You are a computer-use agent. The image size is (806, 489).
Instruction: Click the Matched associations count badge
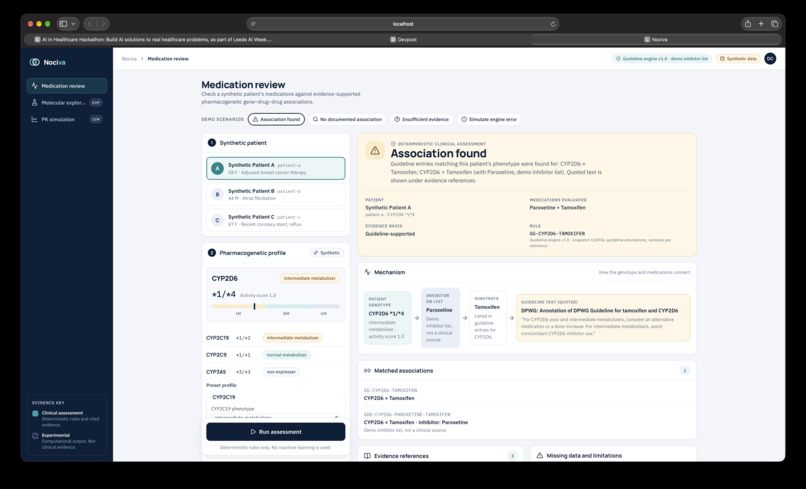684,370
